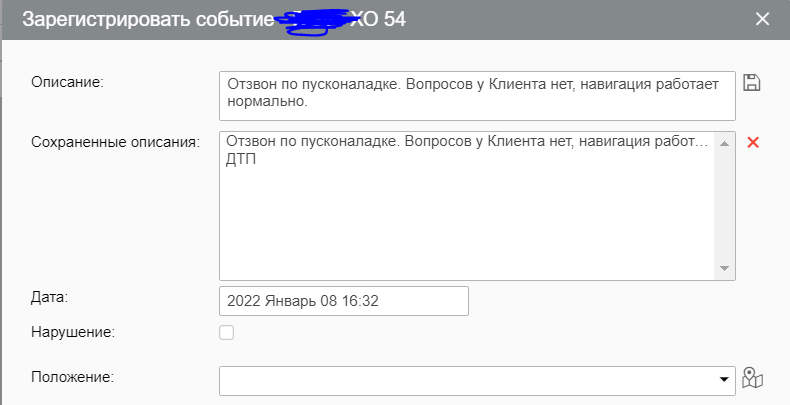Expand the Положение dropdown arrow
Viewport: 790px width, 405px height.
724,380
